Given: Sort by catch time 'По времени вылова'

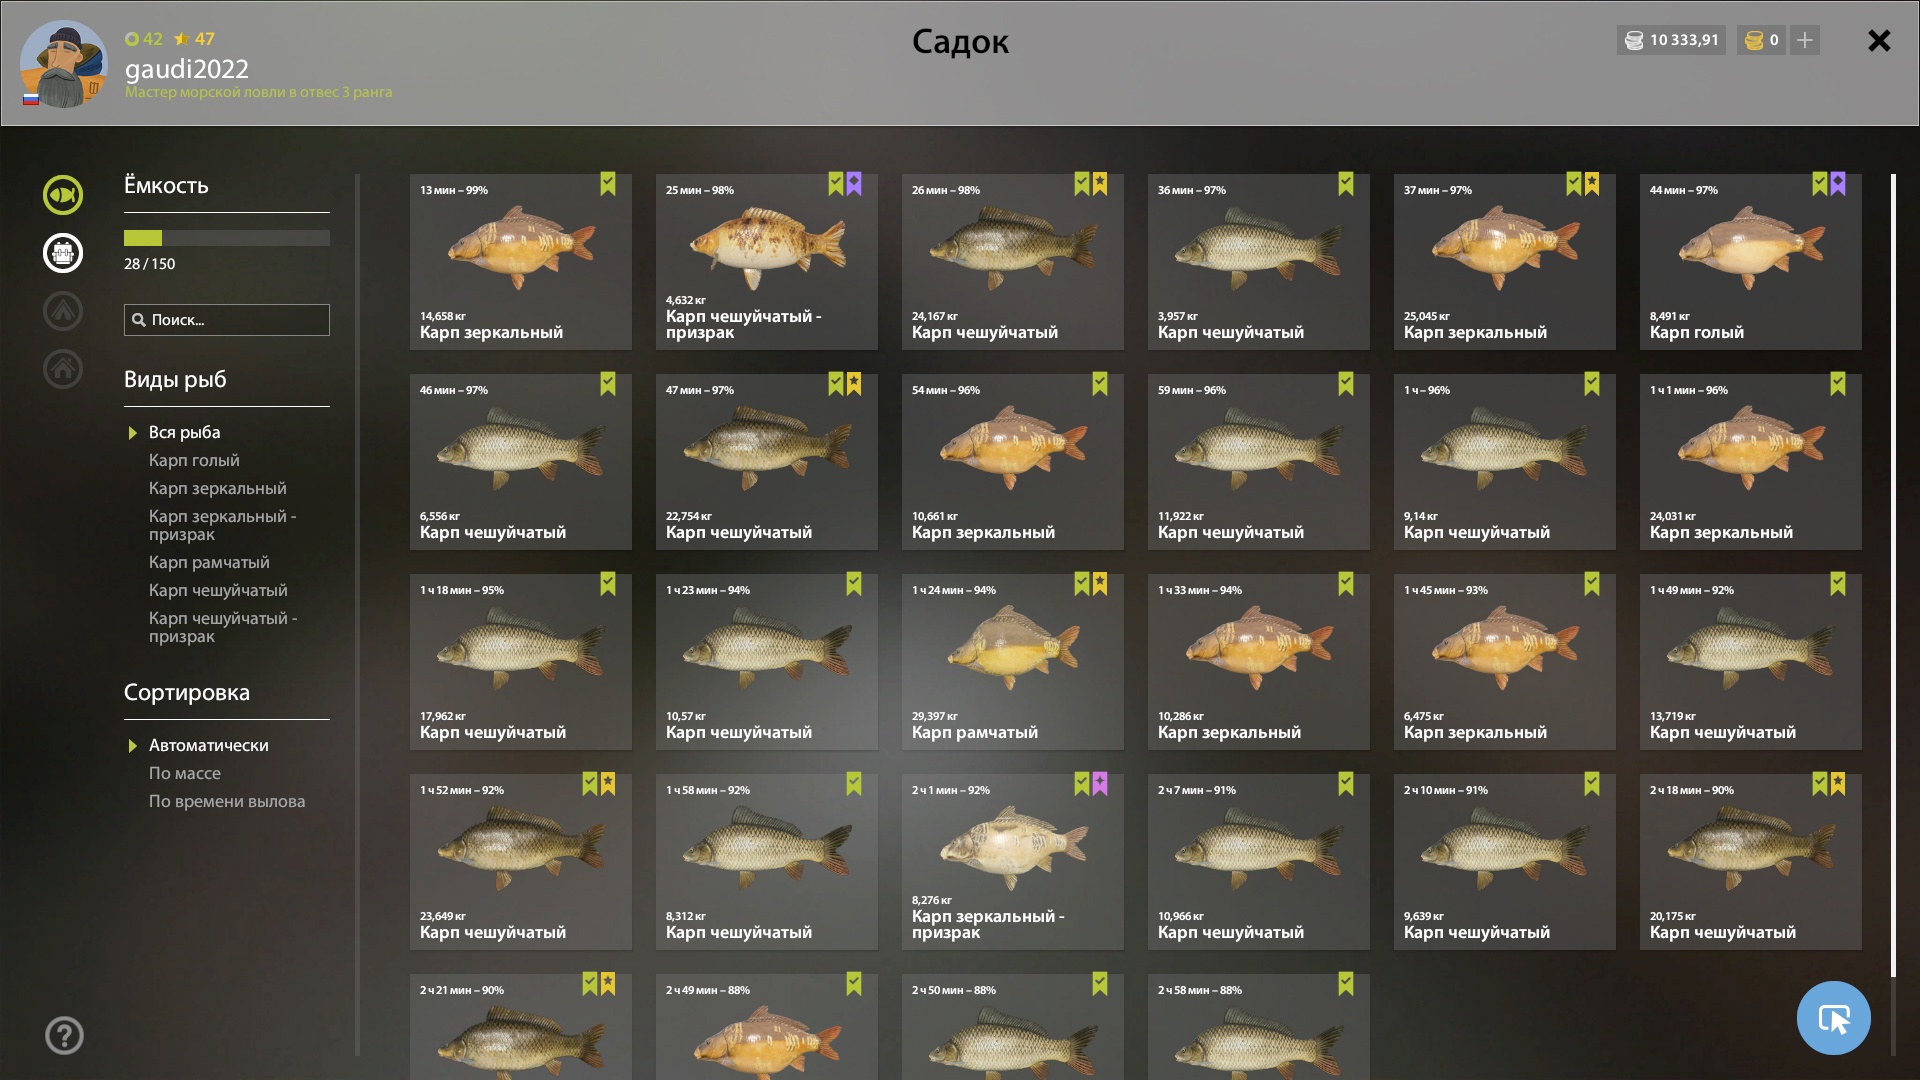Looking at the screenshot, I should click(227, 801).
